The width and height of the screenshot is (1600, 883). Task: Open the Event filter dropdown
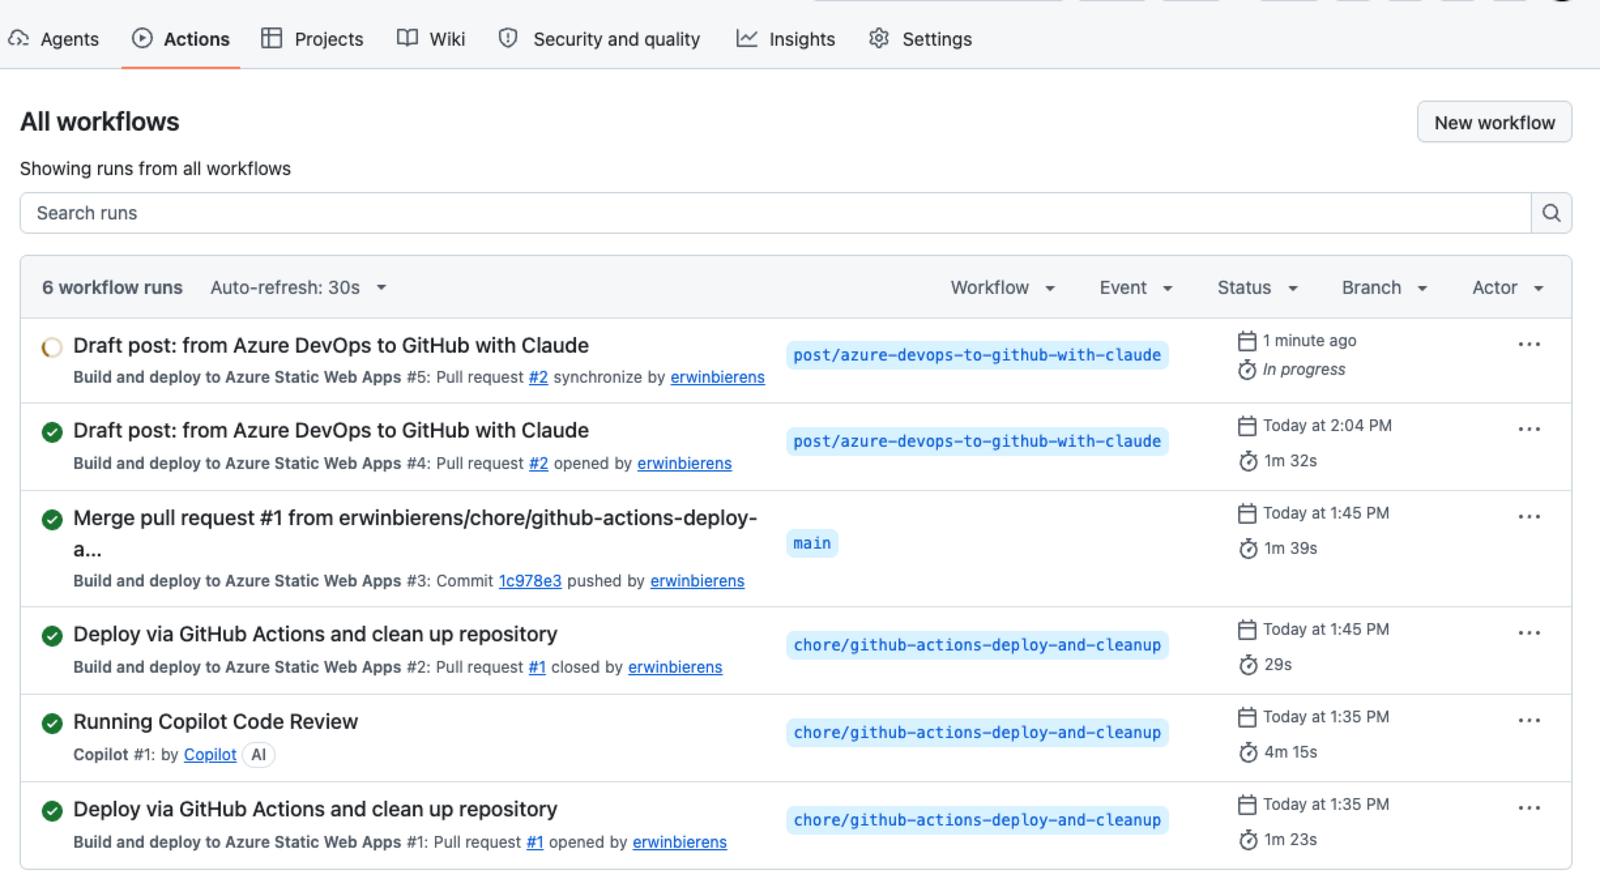pyautogui.click(x=1136, y=288)
